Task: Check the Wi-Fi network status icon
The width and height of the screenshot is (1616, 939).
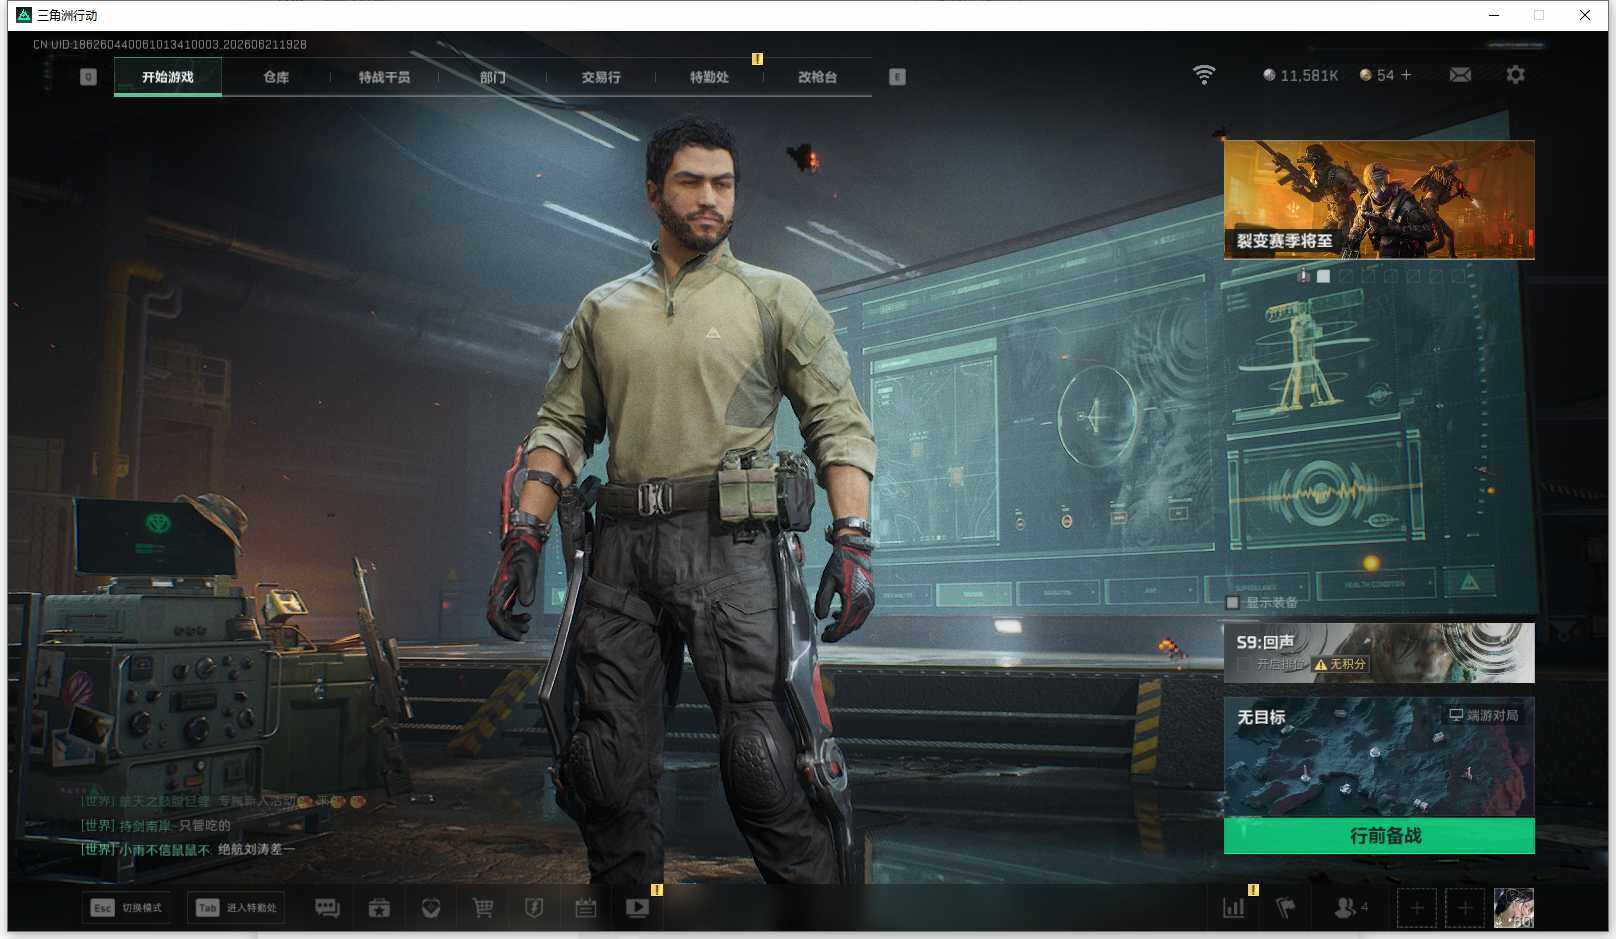Action: [x=1204, y=75]
